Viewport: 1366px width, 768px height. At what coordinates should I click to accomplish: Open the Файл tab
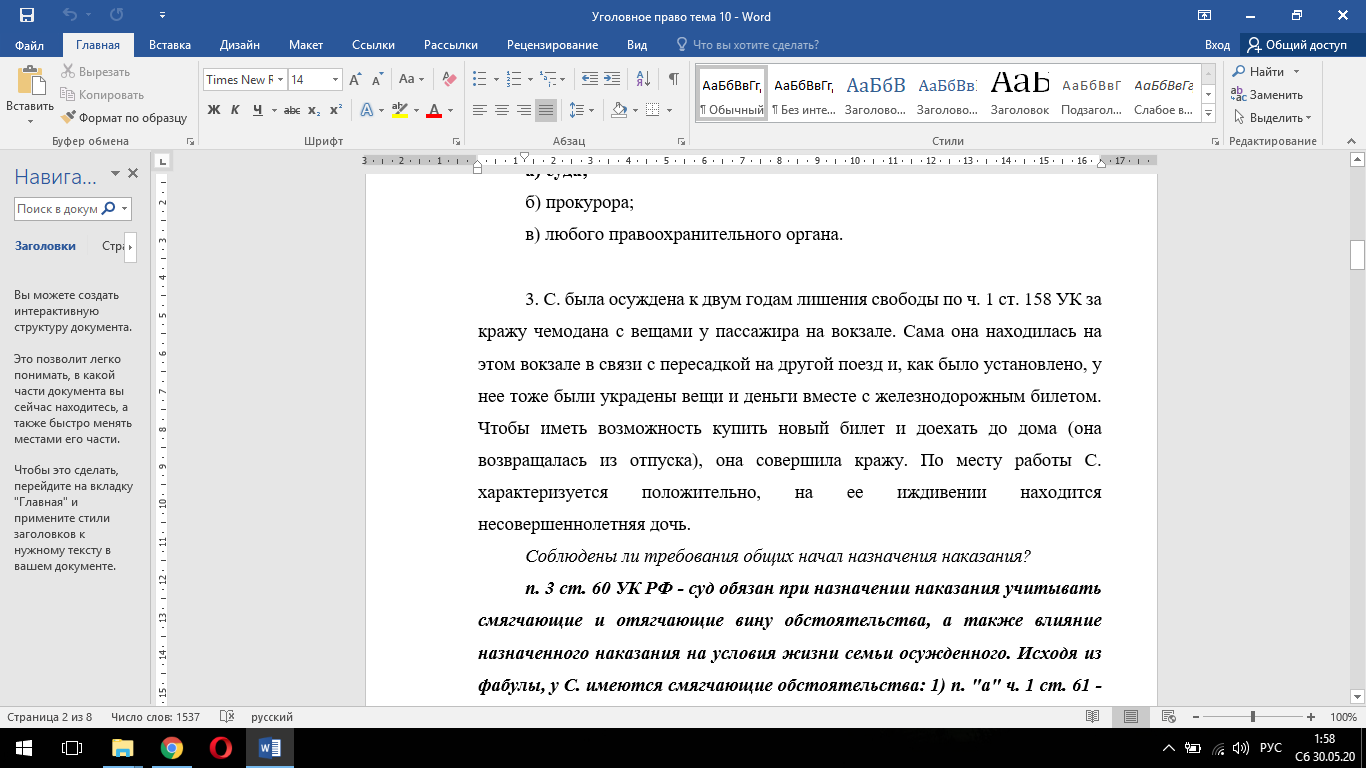coord(30,45)
